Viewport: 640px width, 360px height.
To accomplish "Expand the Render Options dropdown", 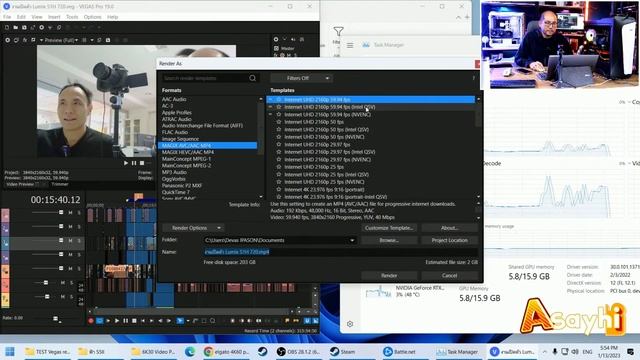I will (193, 228).
